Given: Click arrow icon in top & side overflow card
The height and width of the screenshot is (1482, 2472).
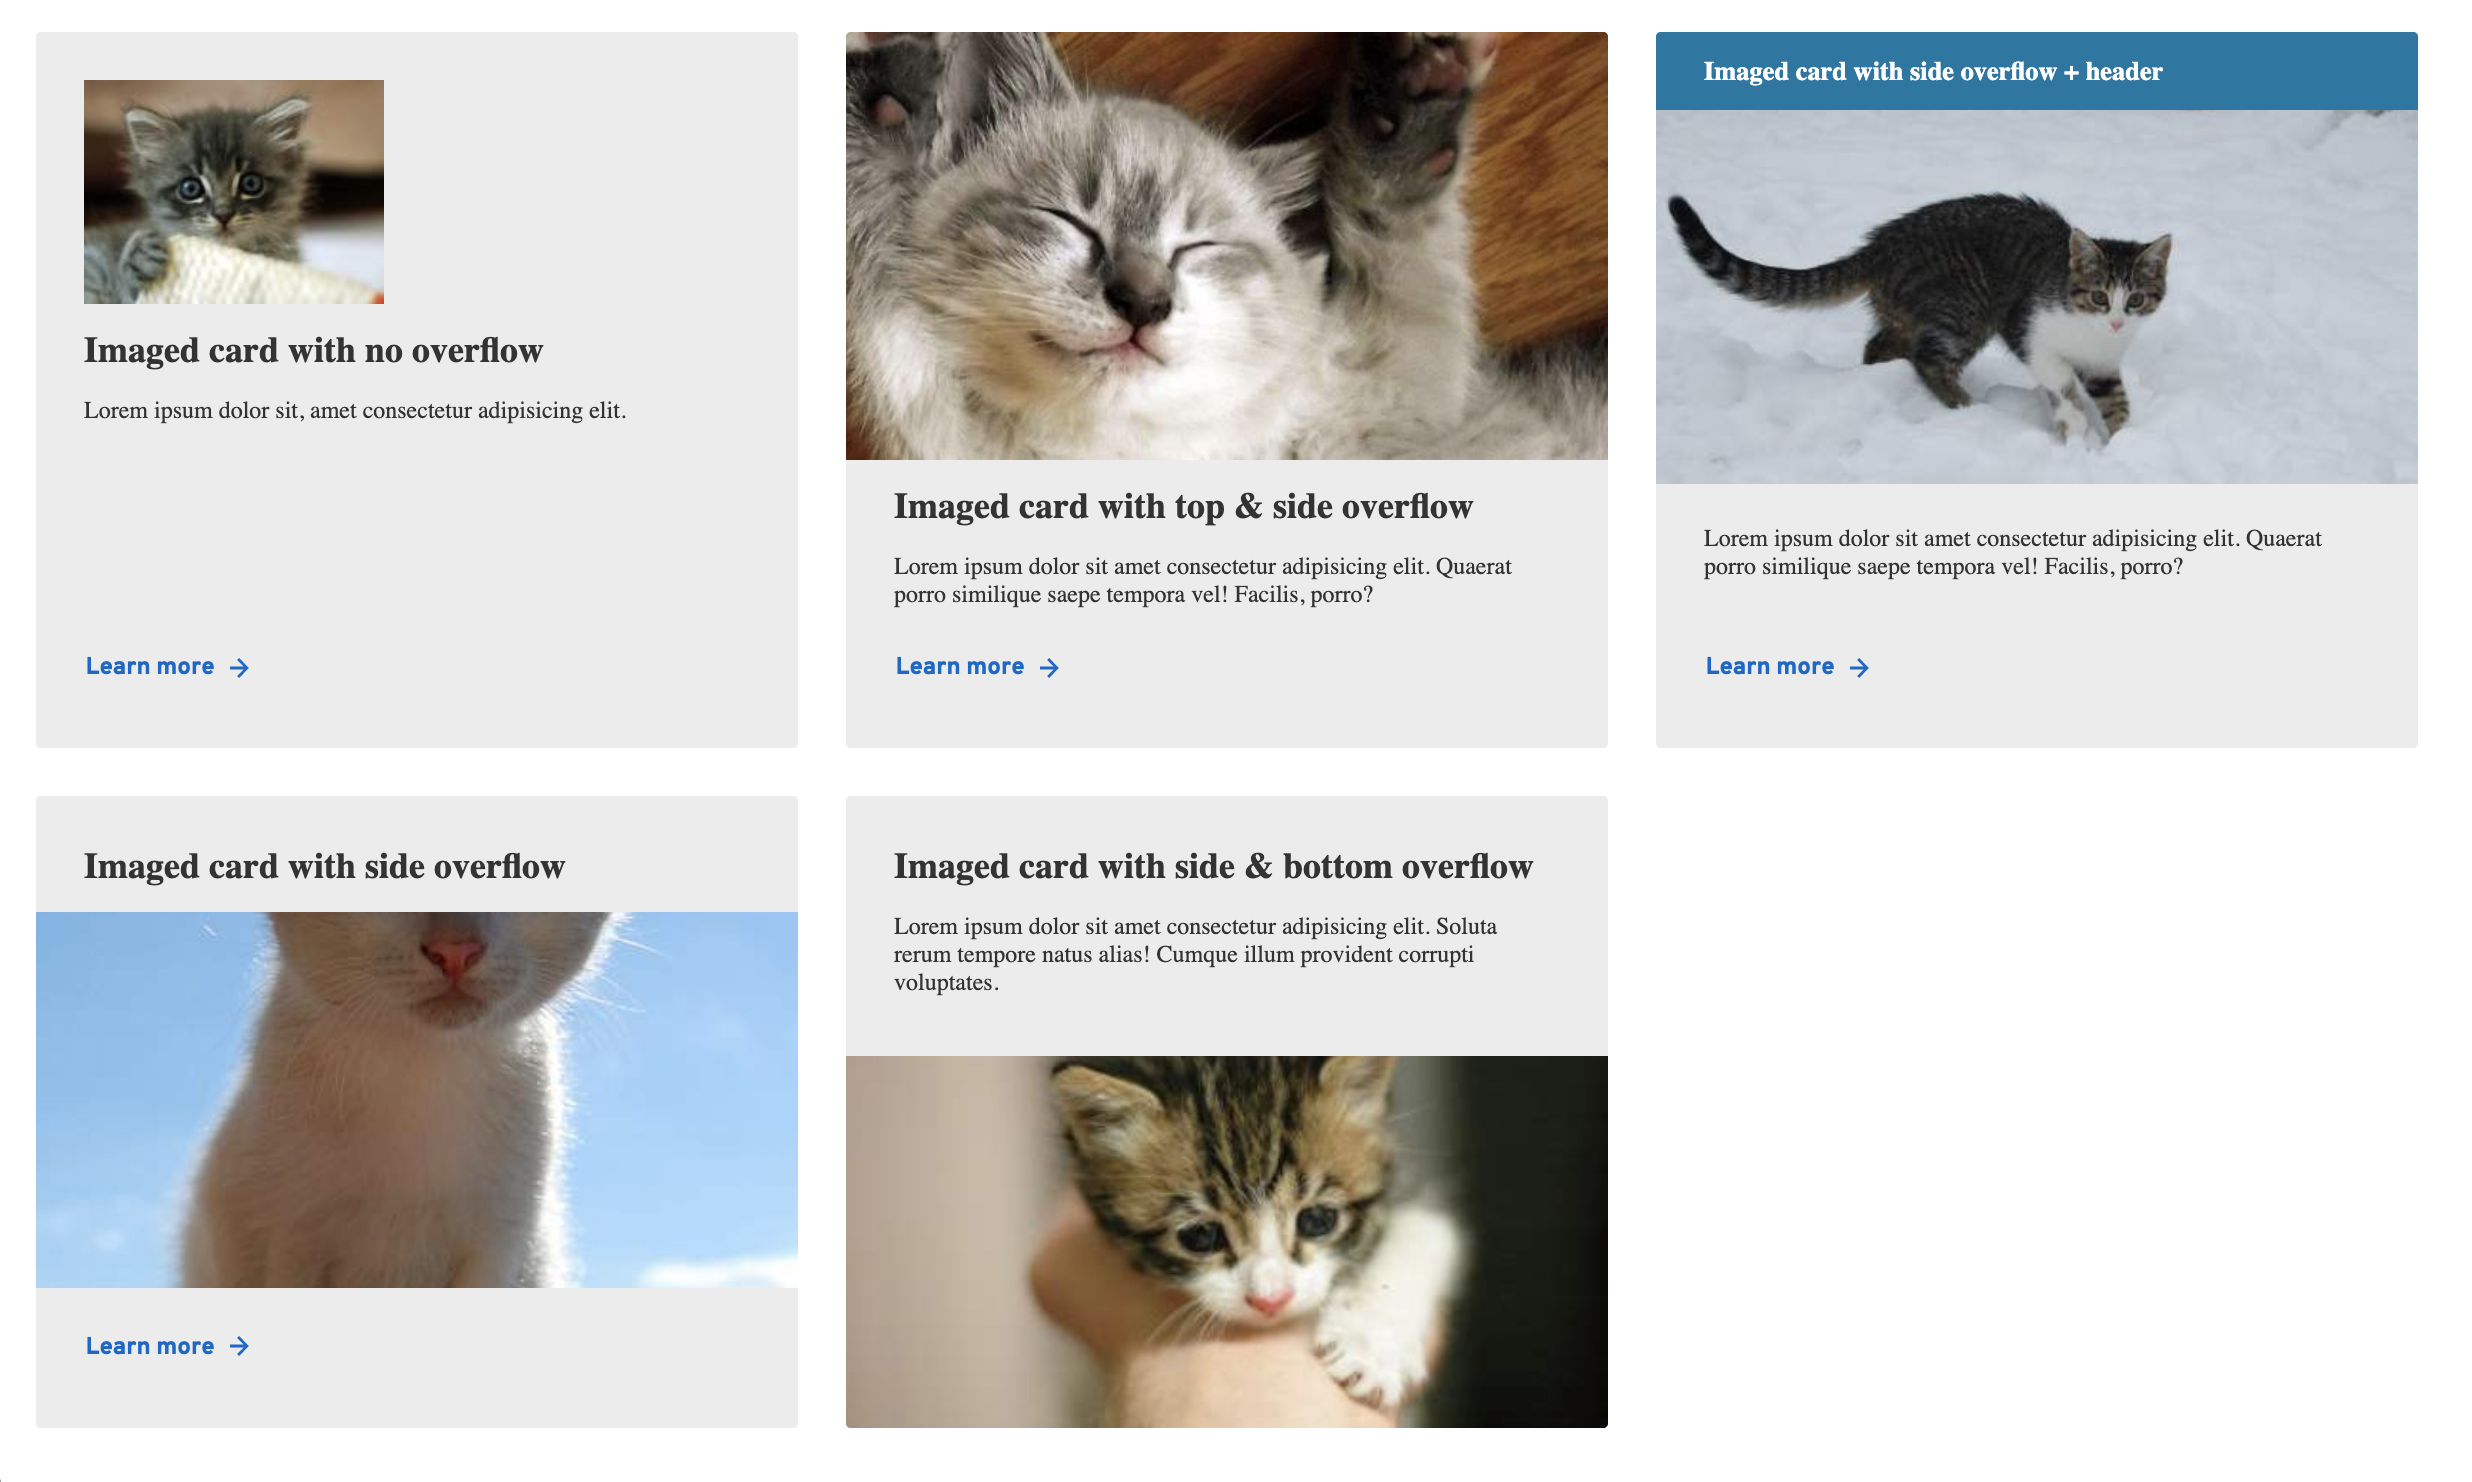Looking at the screenshot, I should [x=1049, y=667].
